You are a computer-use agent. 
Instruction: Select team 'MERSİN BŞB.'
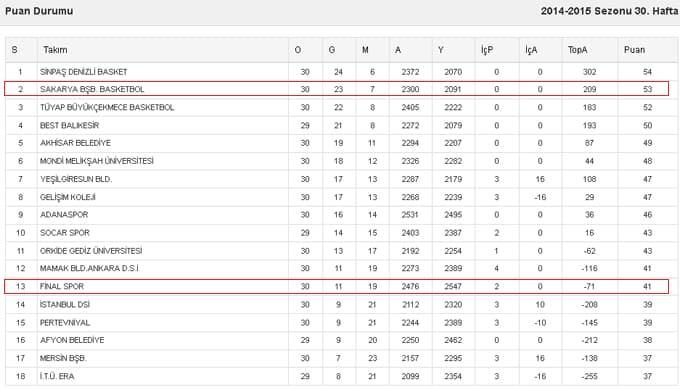point(63,358)
